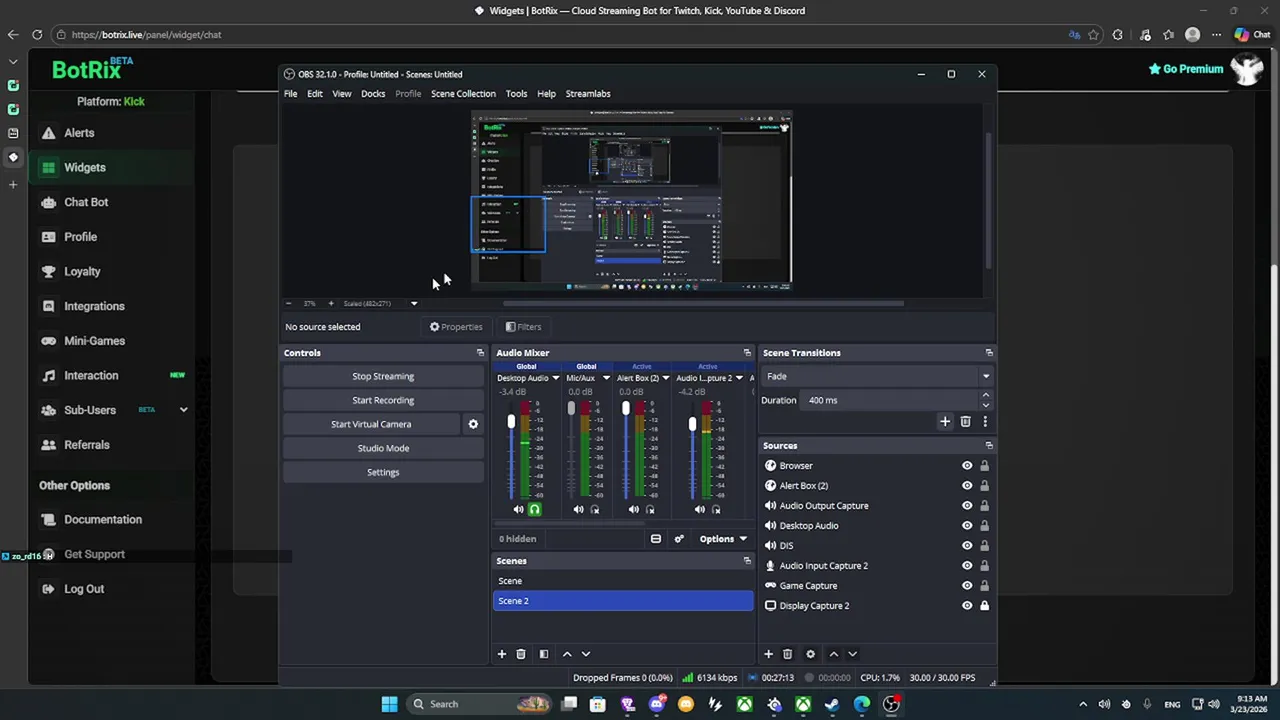Image resolution: width=1280 pixels, height=720 pixels.
Task: Click the browser address bar
Action: point(560,35)
